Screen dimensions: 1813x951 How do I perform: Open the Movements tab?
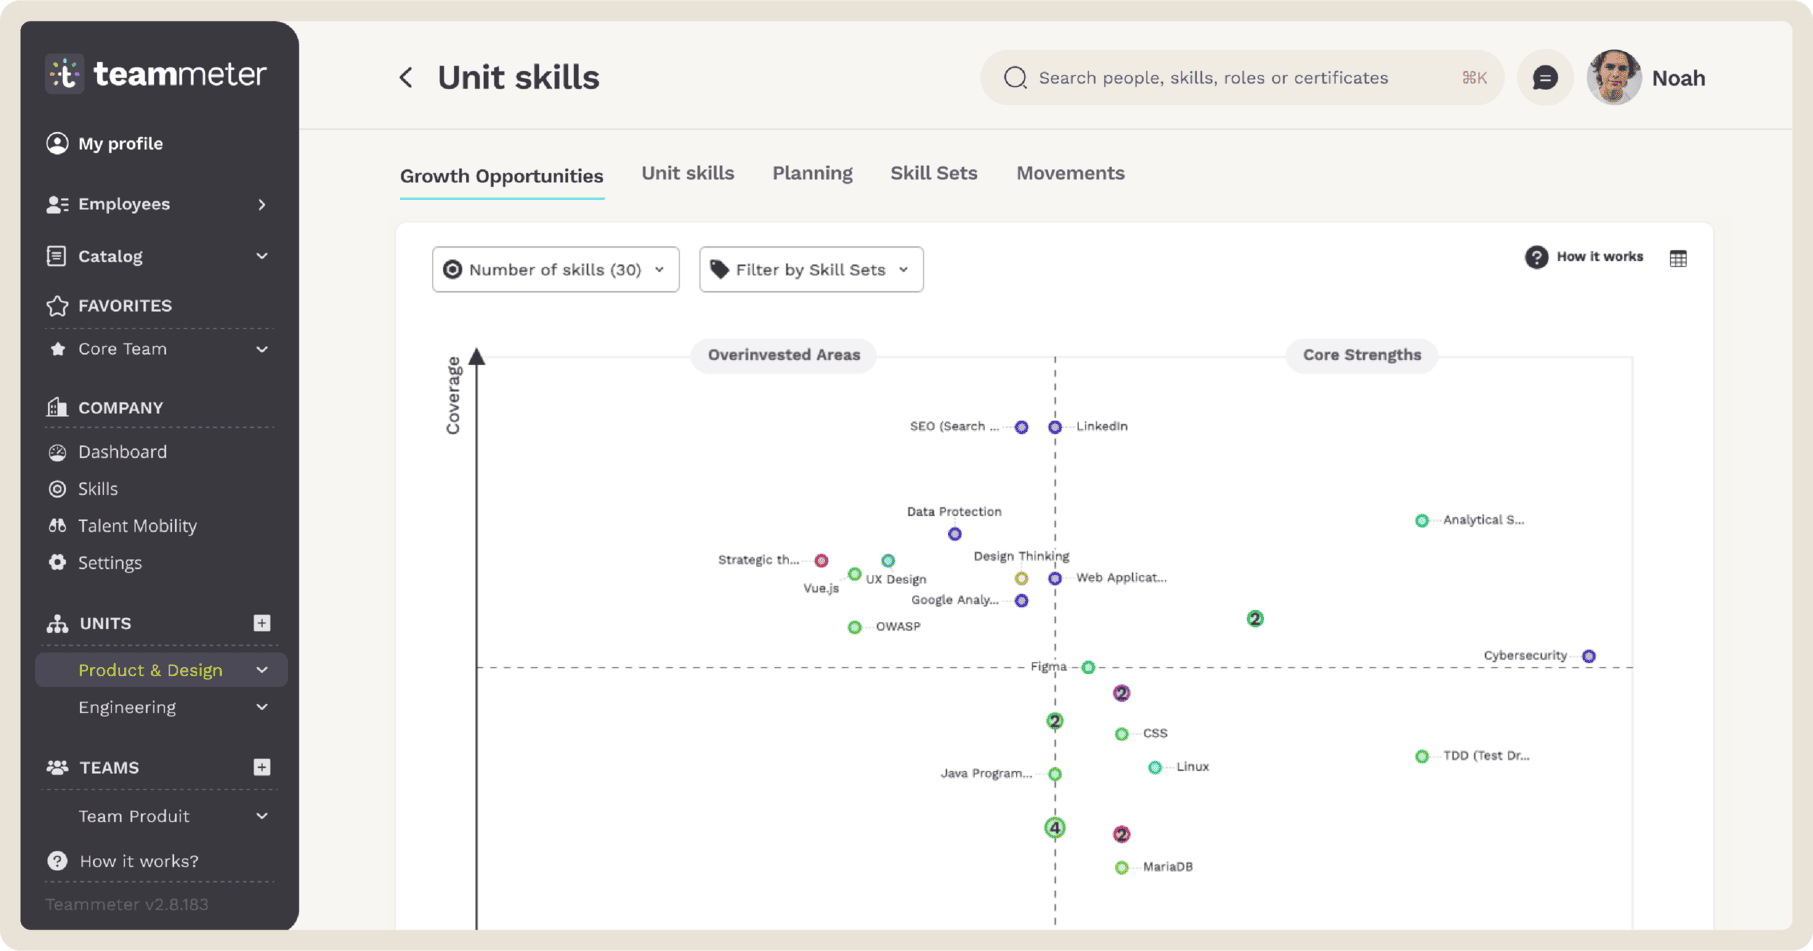tap(1070, 173)
